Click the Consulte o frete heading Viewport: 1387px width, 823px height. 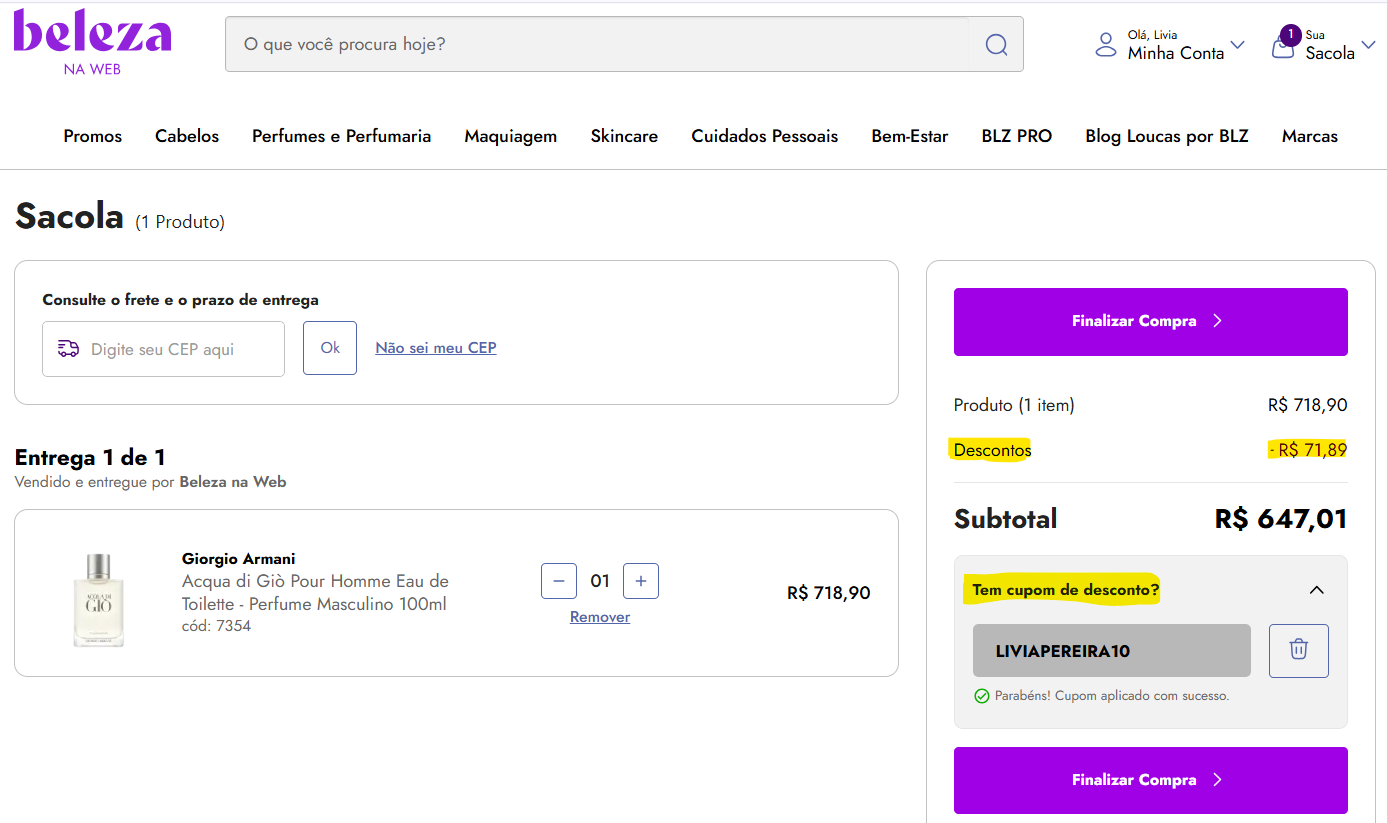tap(181, 300)
